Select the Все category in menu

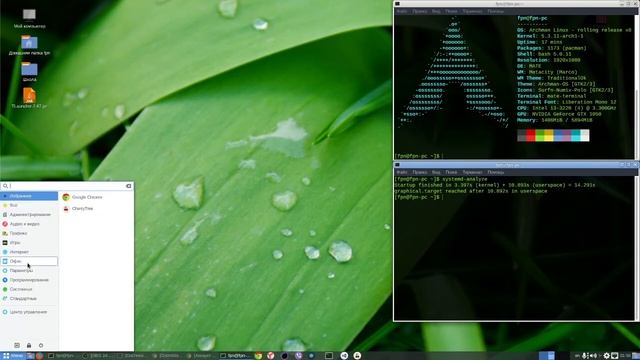(29, 205)
